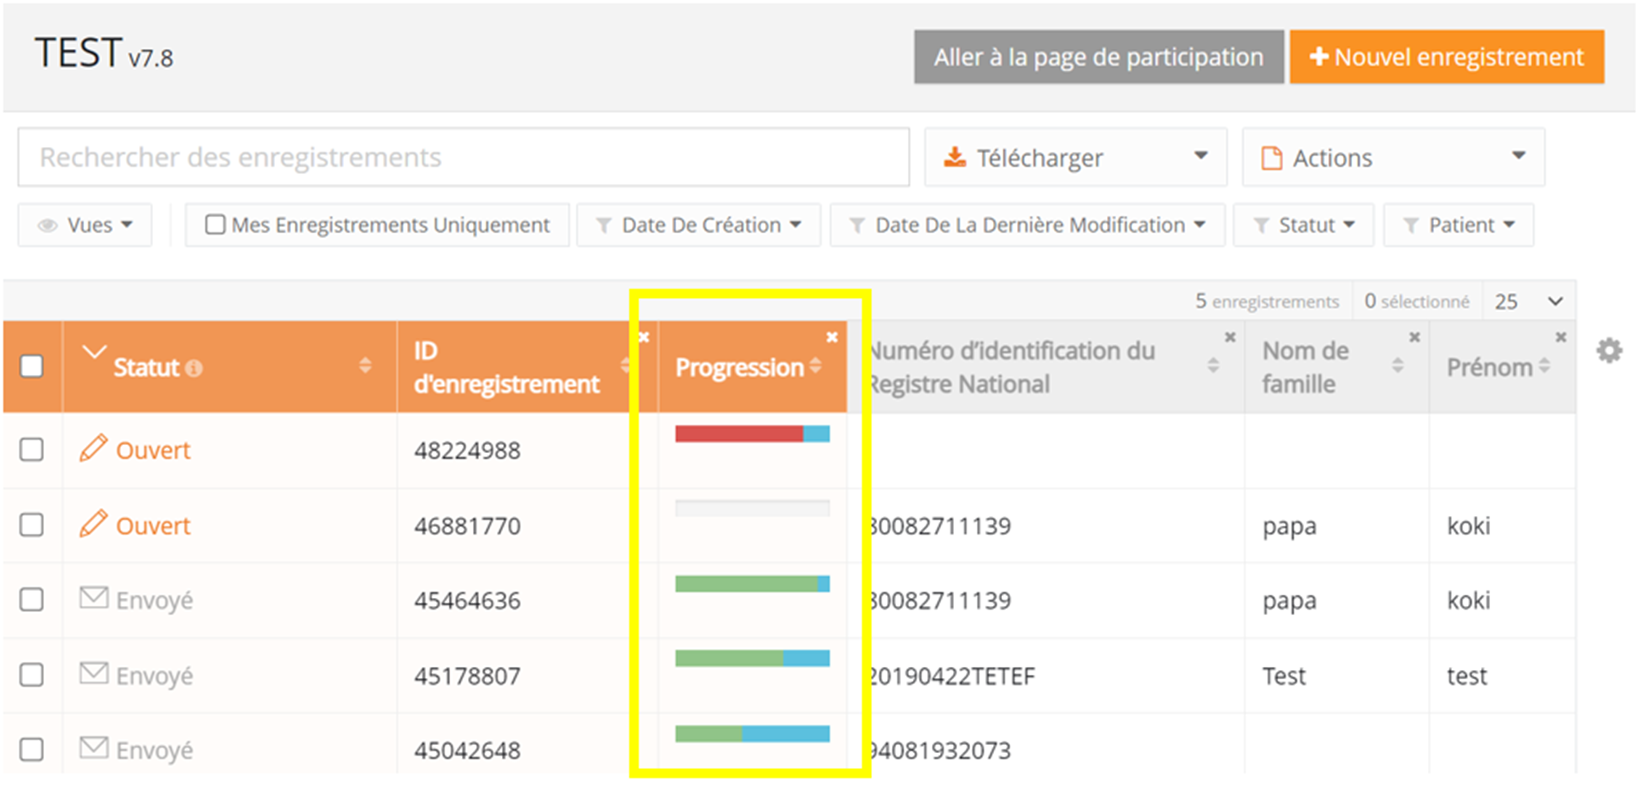Image resolution: width=1642 pixels, height=799 pixels.
Task: Go to Aller à la page de participation
Action: [1098, 57]
